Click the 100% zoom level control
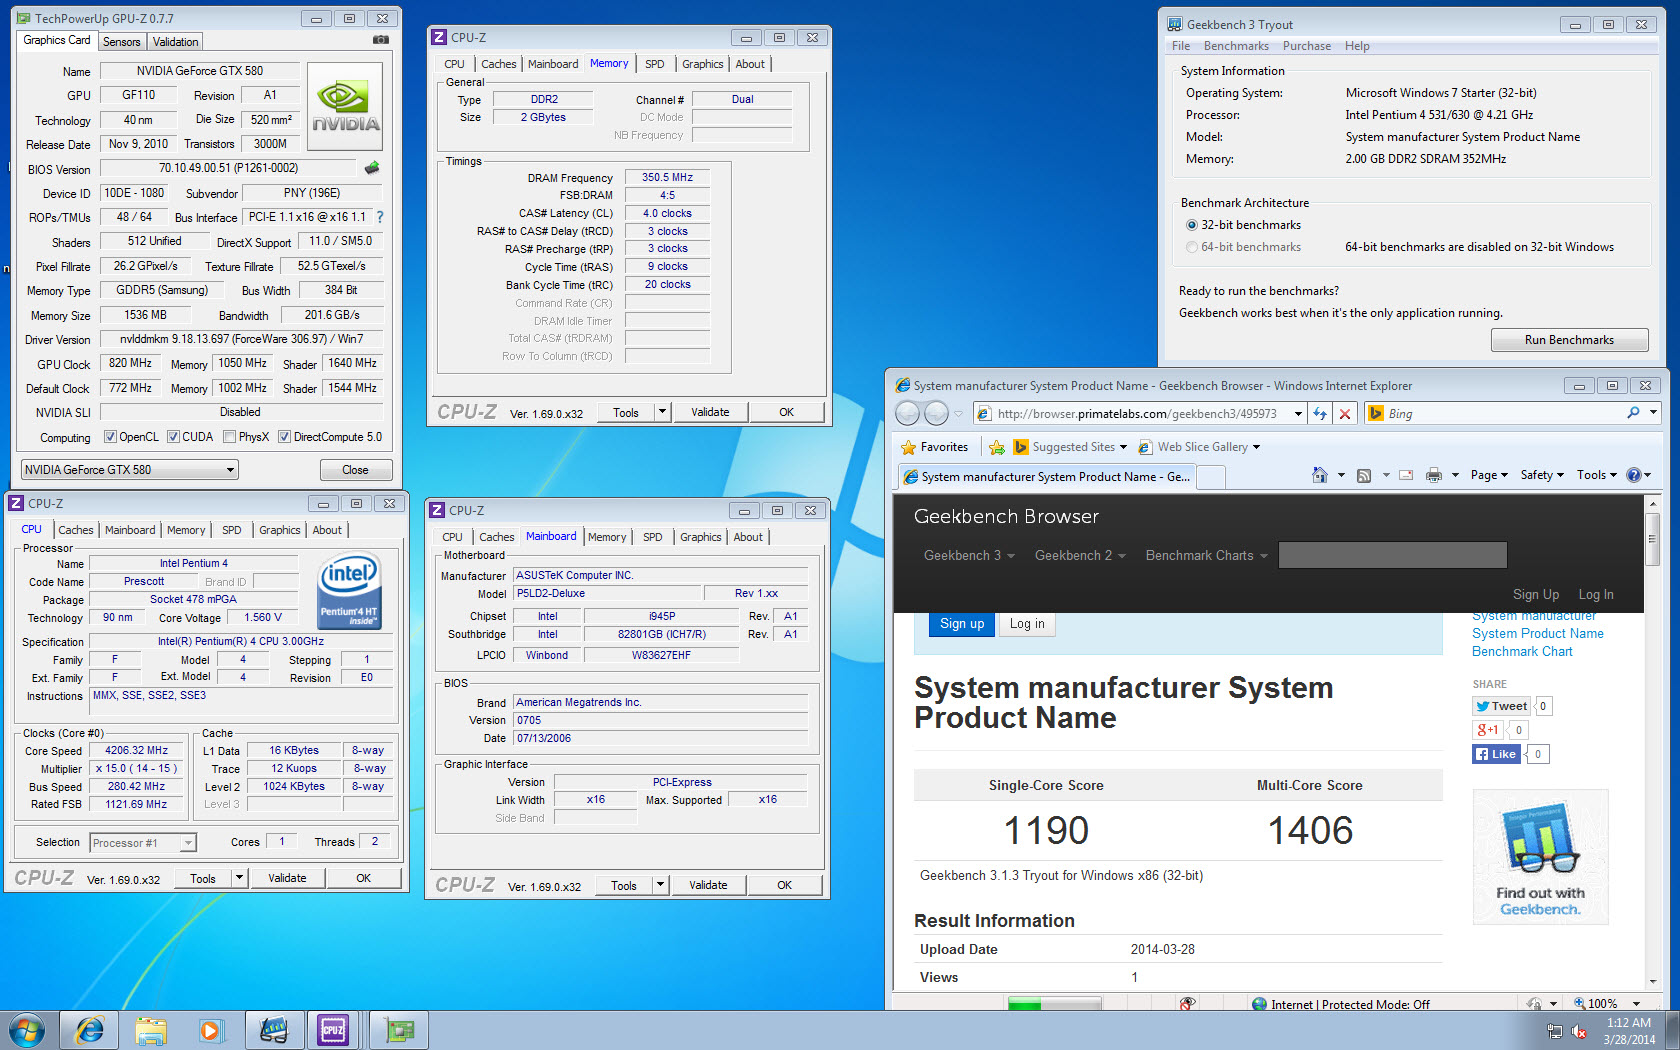The height and width of the screenshot is (1050, 1680). tap(1607, 1004)
